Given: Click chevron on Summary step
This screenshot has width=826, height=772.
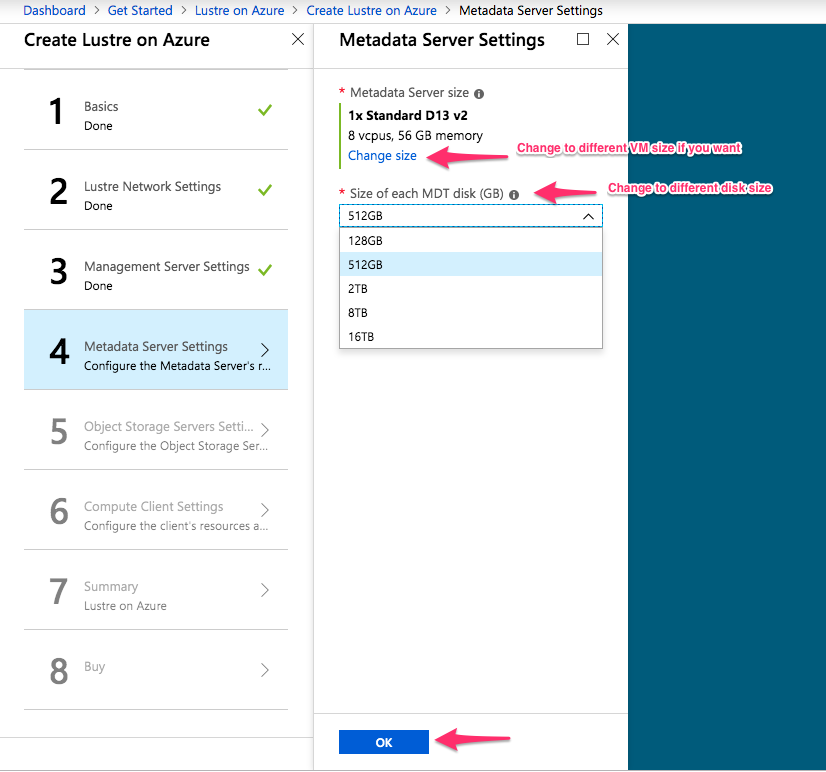Looking at the screenshot, I should click(x=265, y=590).
